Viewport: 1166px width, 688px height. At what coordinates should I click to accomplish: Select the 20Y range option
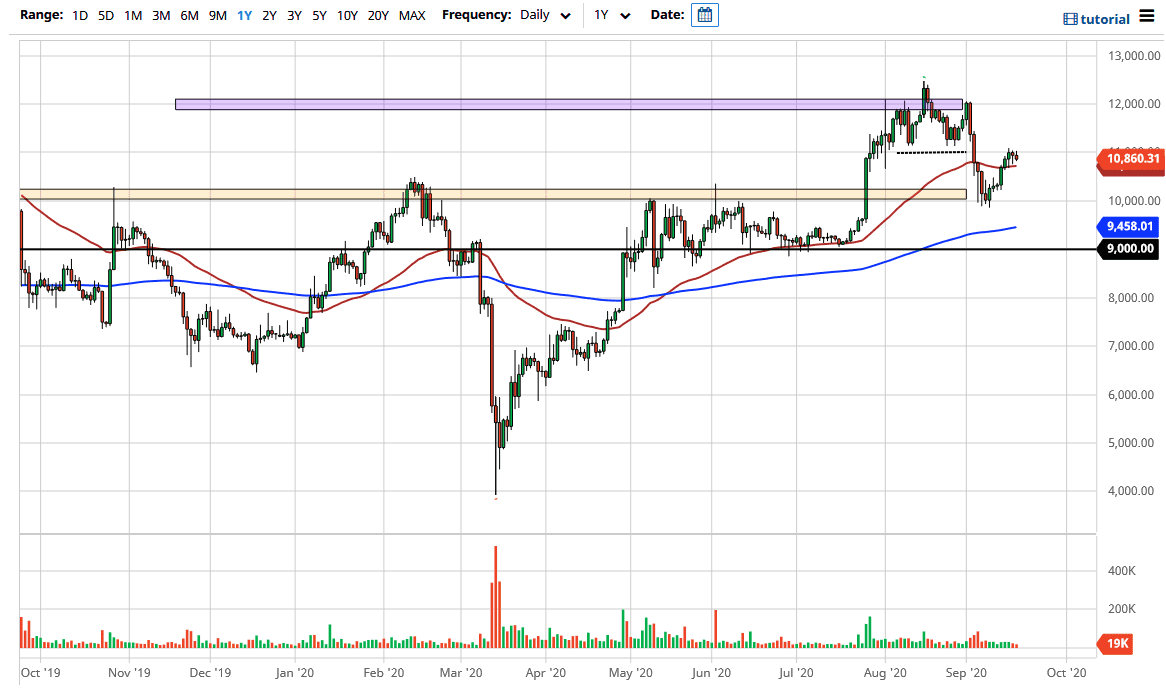pos(378,15)
